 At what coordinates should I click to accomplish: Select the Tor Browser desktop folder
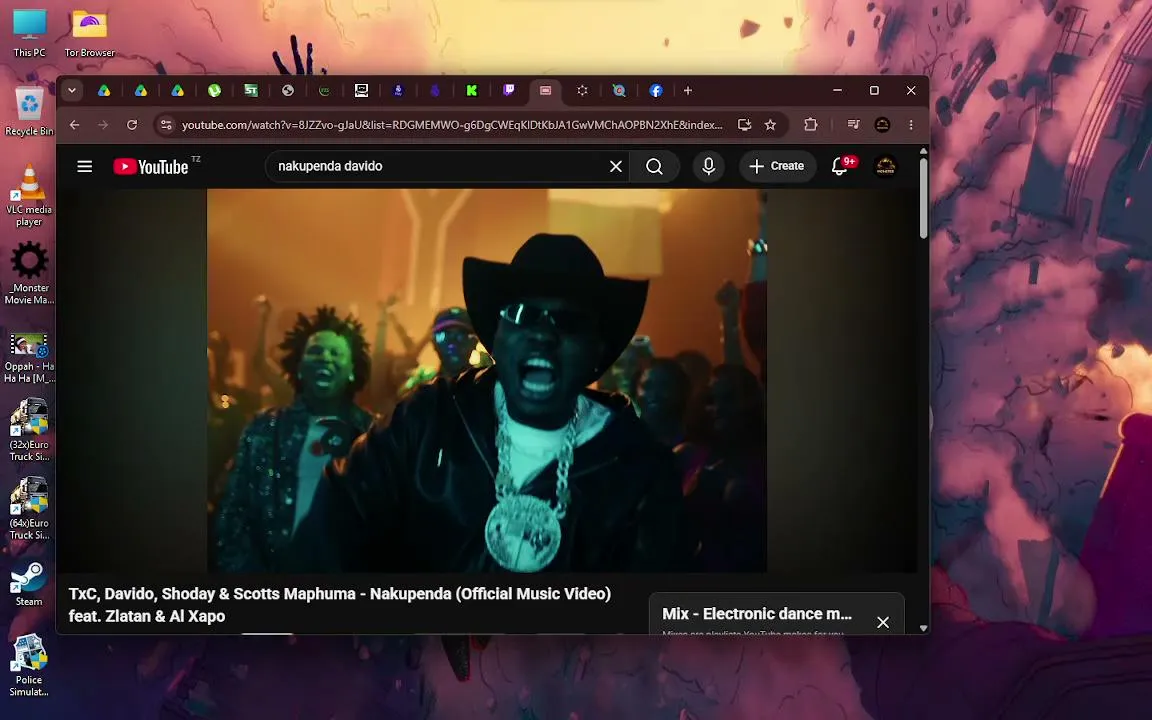click(x=90, y=34)
